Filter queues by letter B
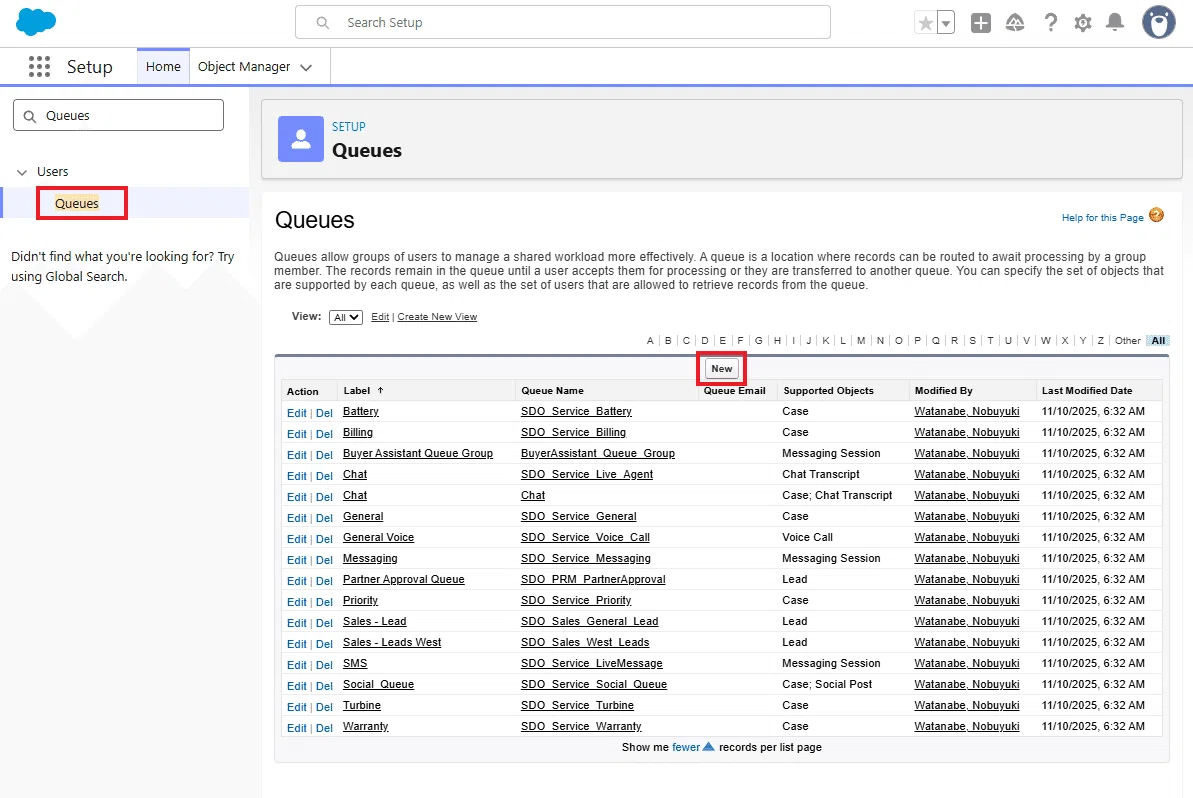 pos(668,341)
